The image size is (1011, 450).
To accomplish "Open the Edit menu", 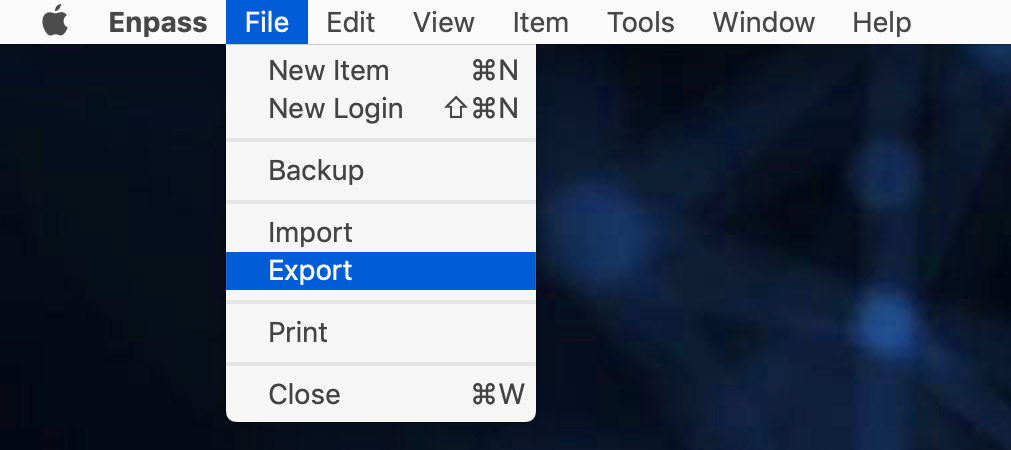I will [350, 22].
